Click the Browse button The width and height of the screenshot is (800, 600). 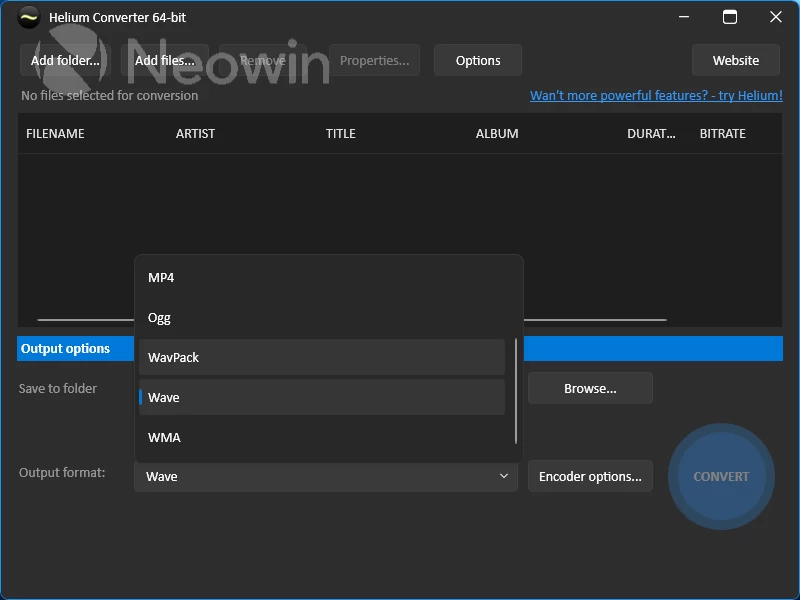tap(590, 388)
